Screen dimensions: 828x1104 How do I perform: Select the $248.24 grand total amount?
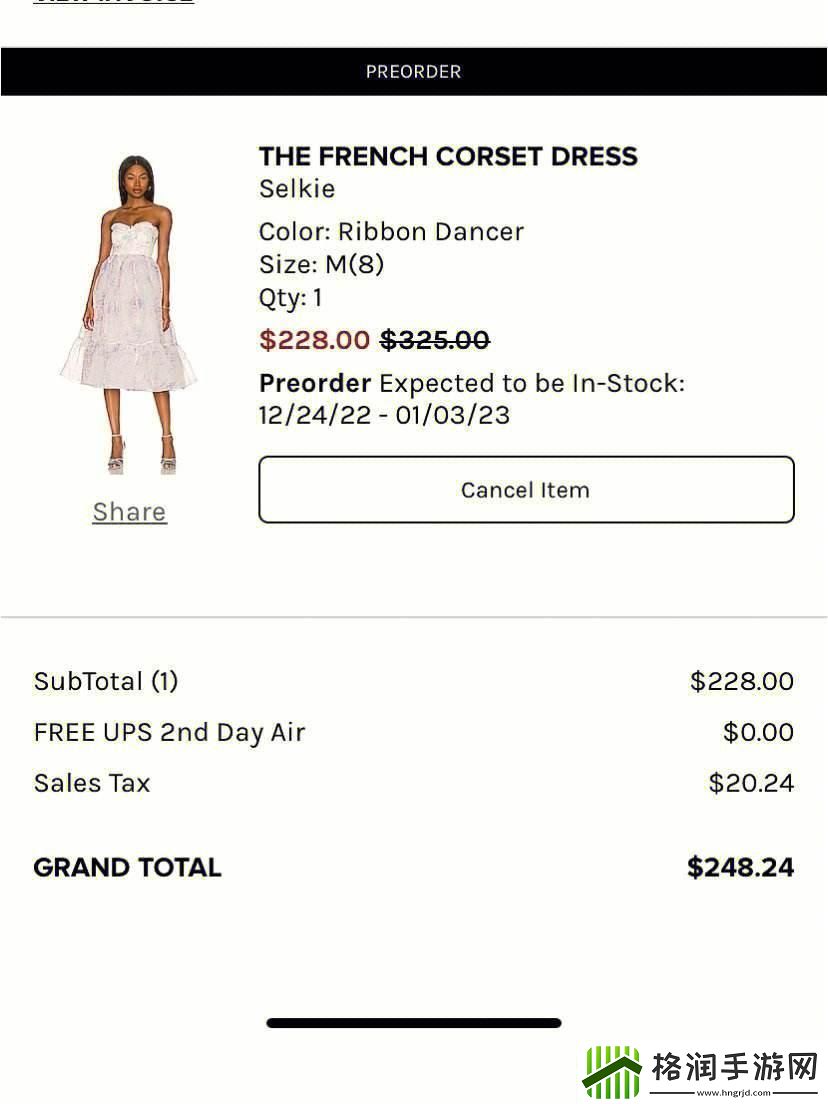(x=740, y=867)
